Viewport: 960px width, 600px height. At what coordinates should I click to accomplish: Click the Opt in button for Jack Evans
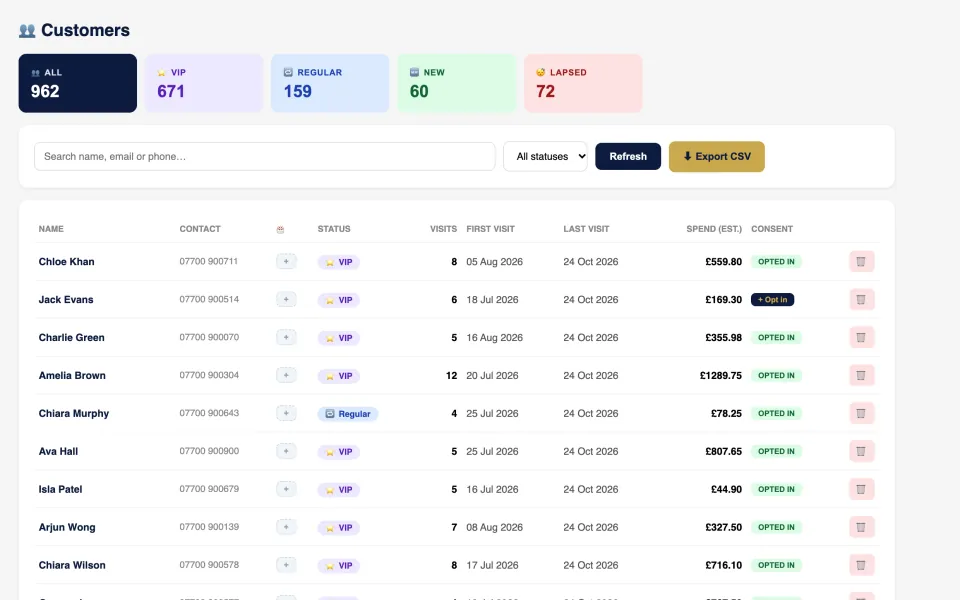click(773, 299)
